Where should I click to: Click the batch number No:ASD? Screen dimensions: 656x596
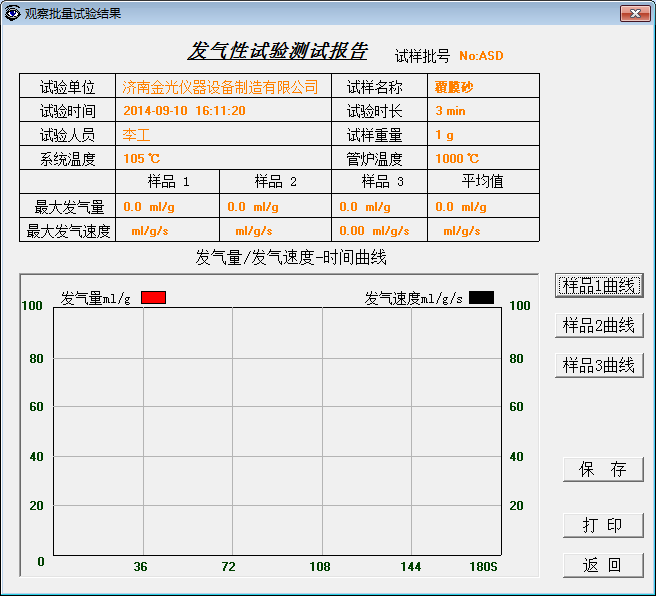click(x=481, y=56)
